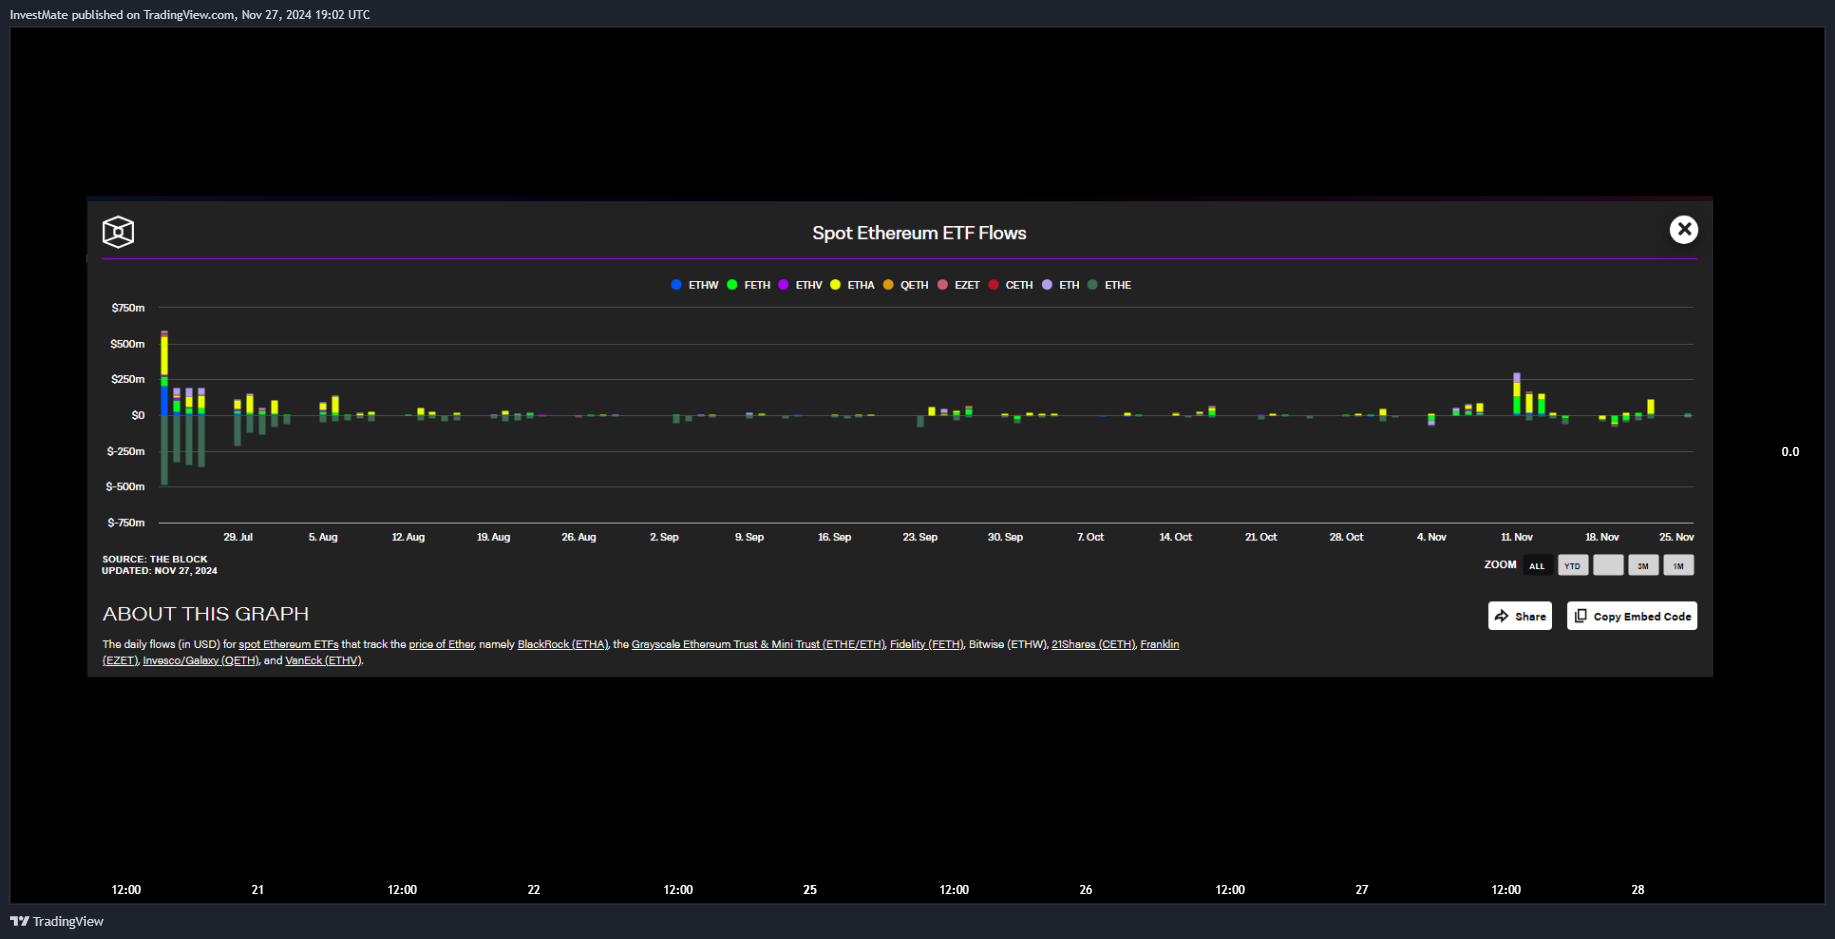Viewport: 1835px width, 939px height.
Task: Select the 3M zoom range
Action: tap(1643, 566)
